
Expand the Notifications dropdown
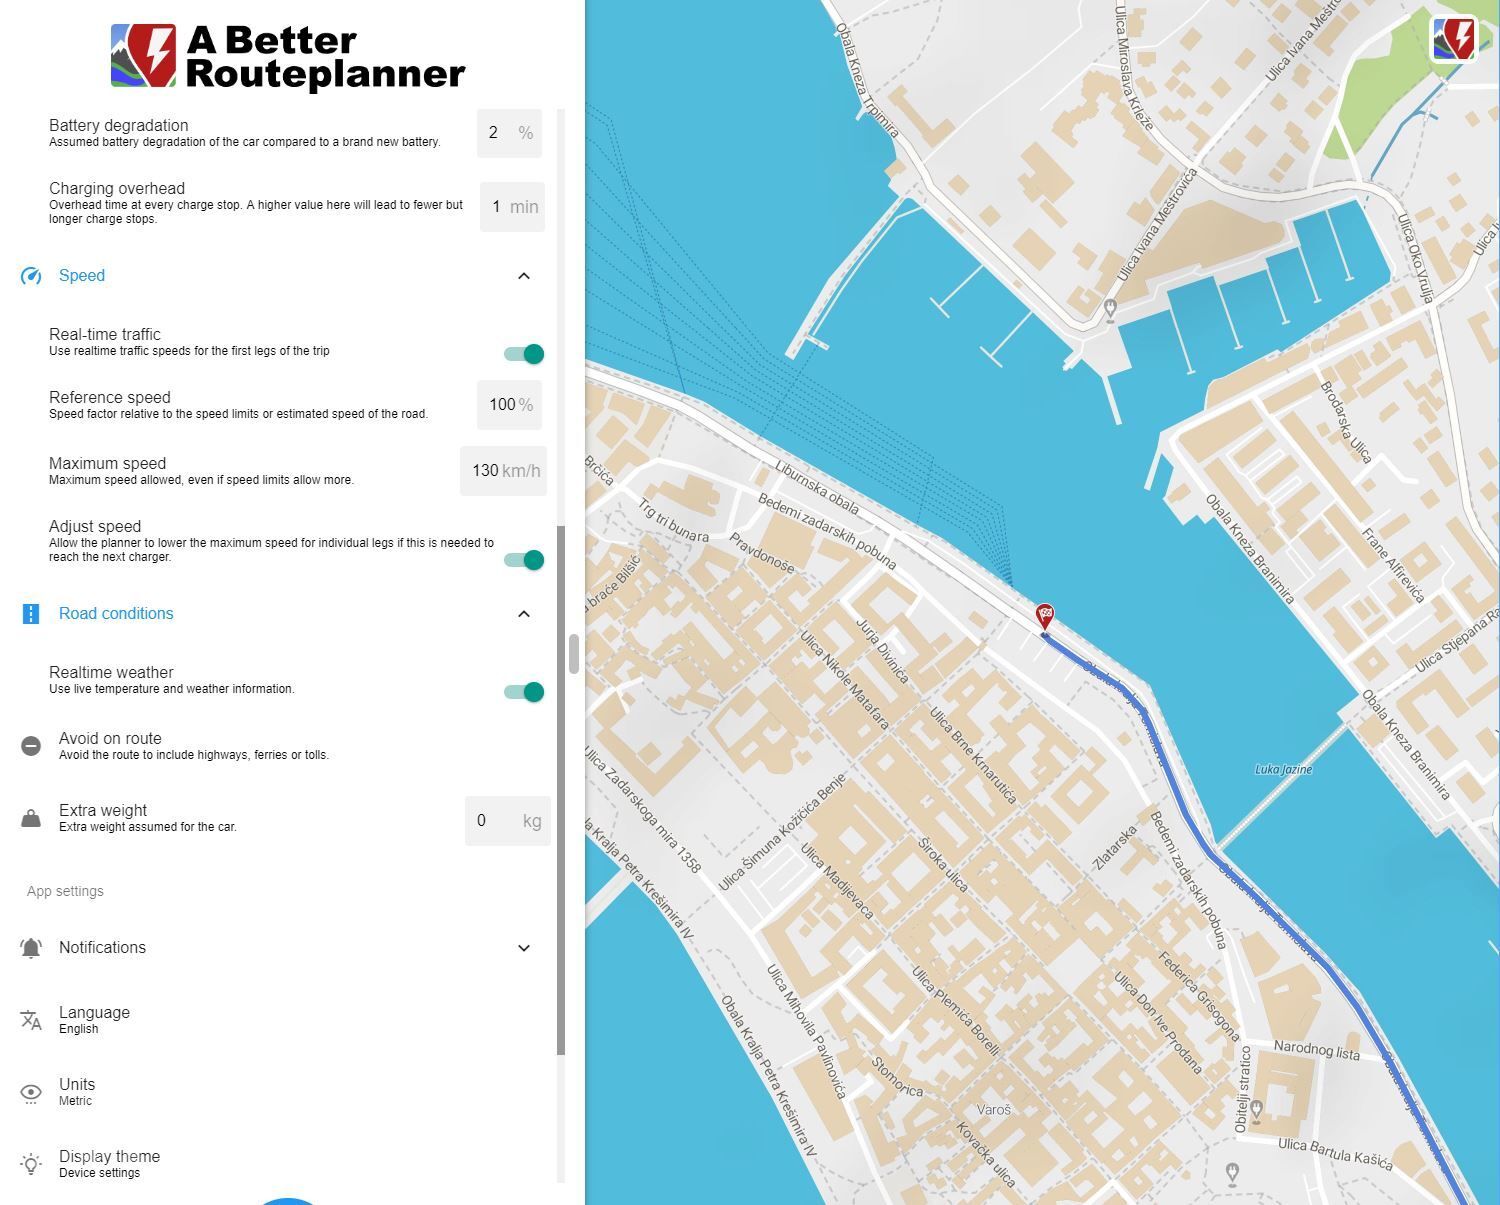(x=524, y=947)
